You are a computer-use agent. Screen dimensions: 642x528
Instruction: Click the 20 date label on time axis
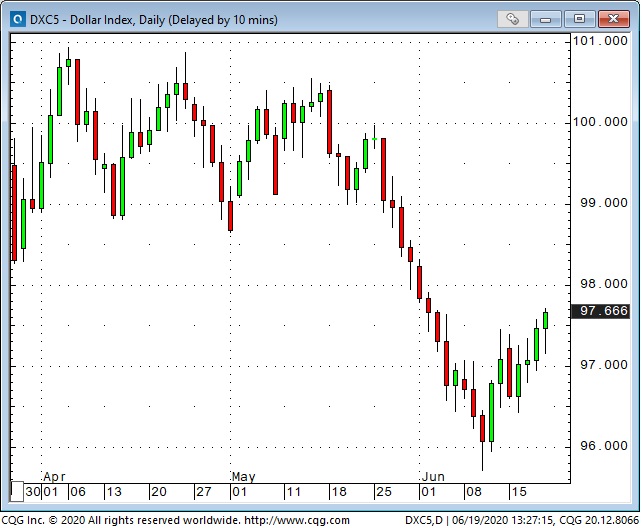[x=159, y=492]
